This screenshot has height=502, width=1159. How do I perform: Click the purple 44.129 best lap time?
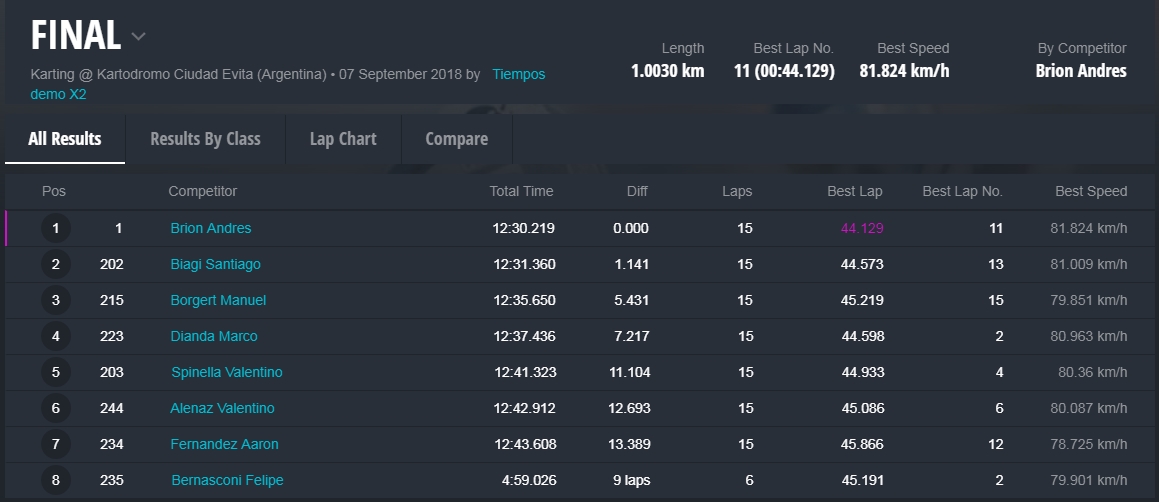click(x=862, y=228)
